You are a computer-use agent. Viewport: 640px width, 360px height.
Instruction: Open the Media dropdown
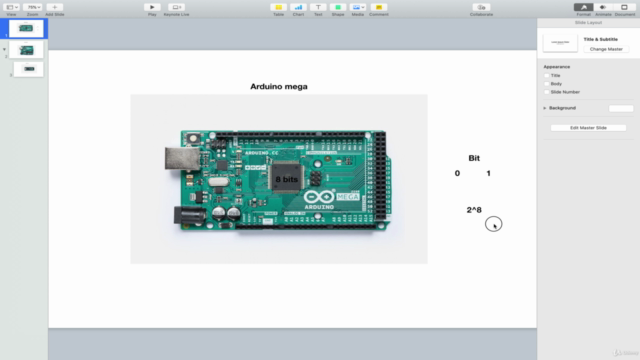(358, 7)
